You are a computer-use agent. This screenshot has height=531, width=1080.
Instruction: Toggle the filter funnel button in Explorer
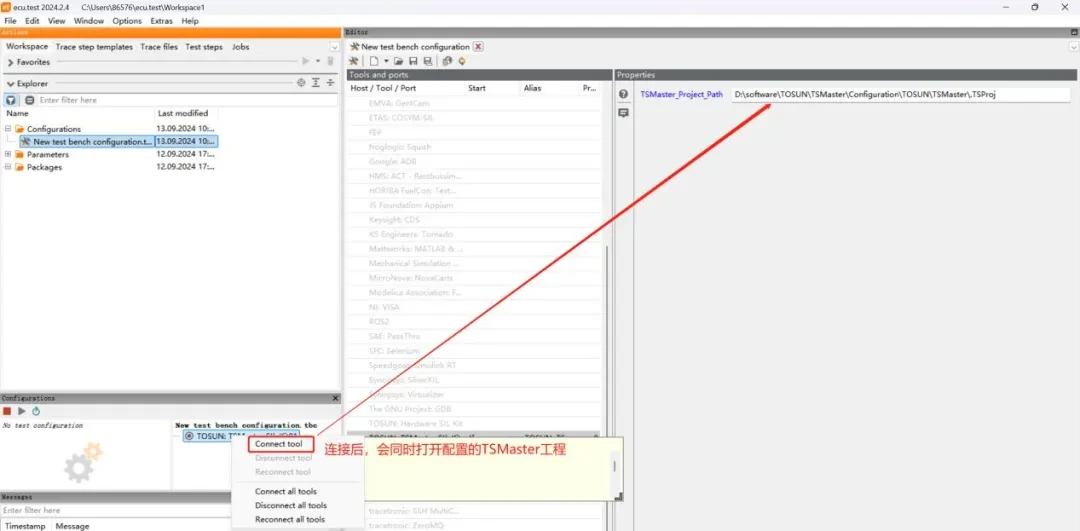click(11, 100)
